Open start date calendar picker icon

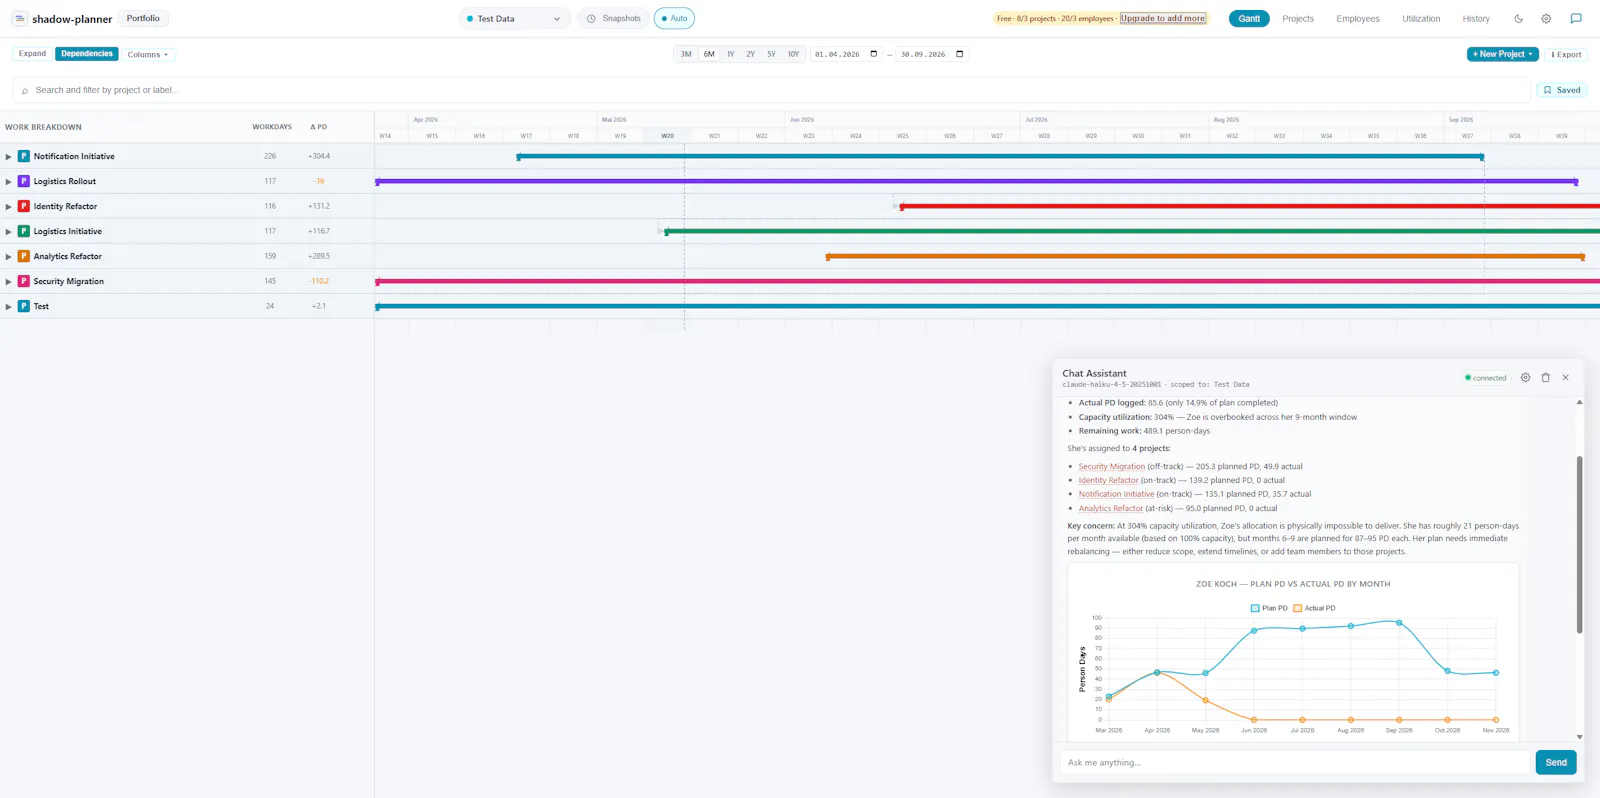873,54
